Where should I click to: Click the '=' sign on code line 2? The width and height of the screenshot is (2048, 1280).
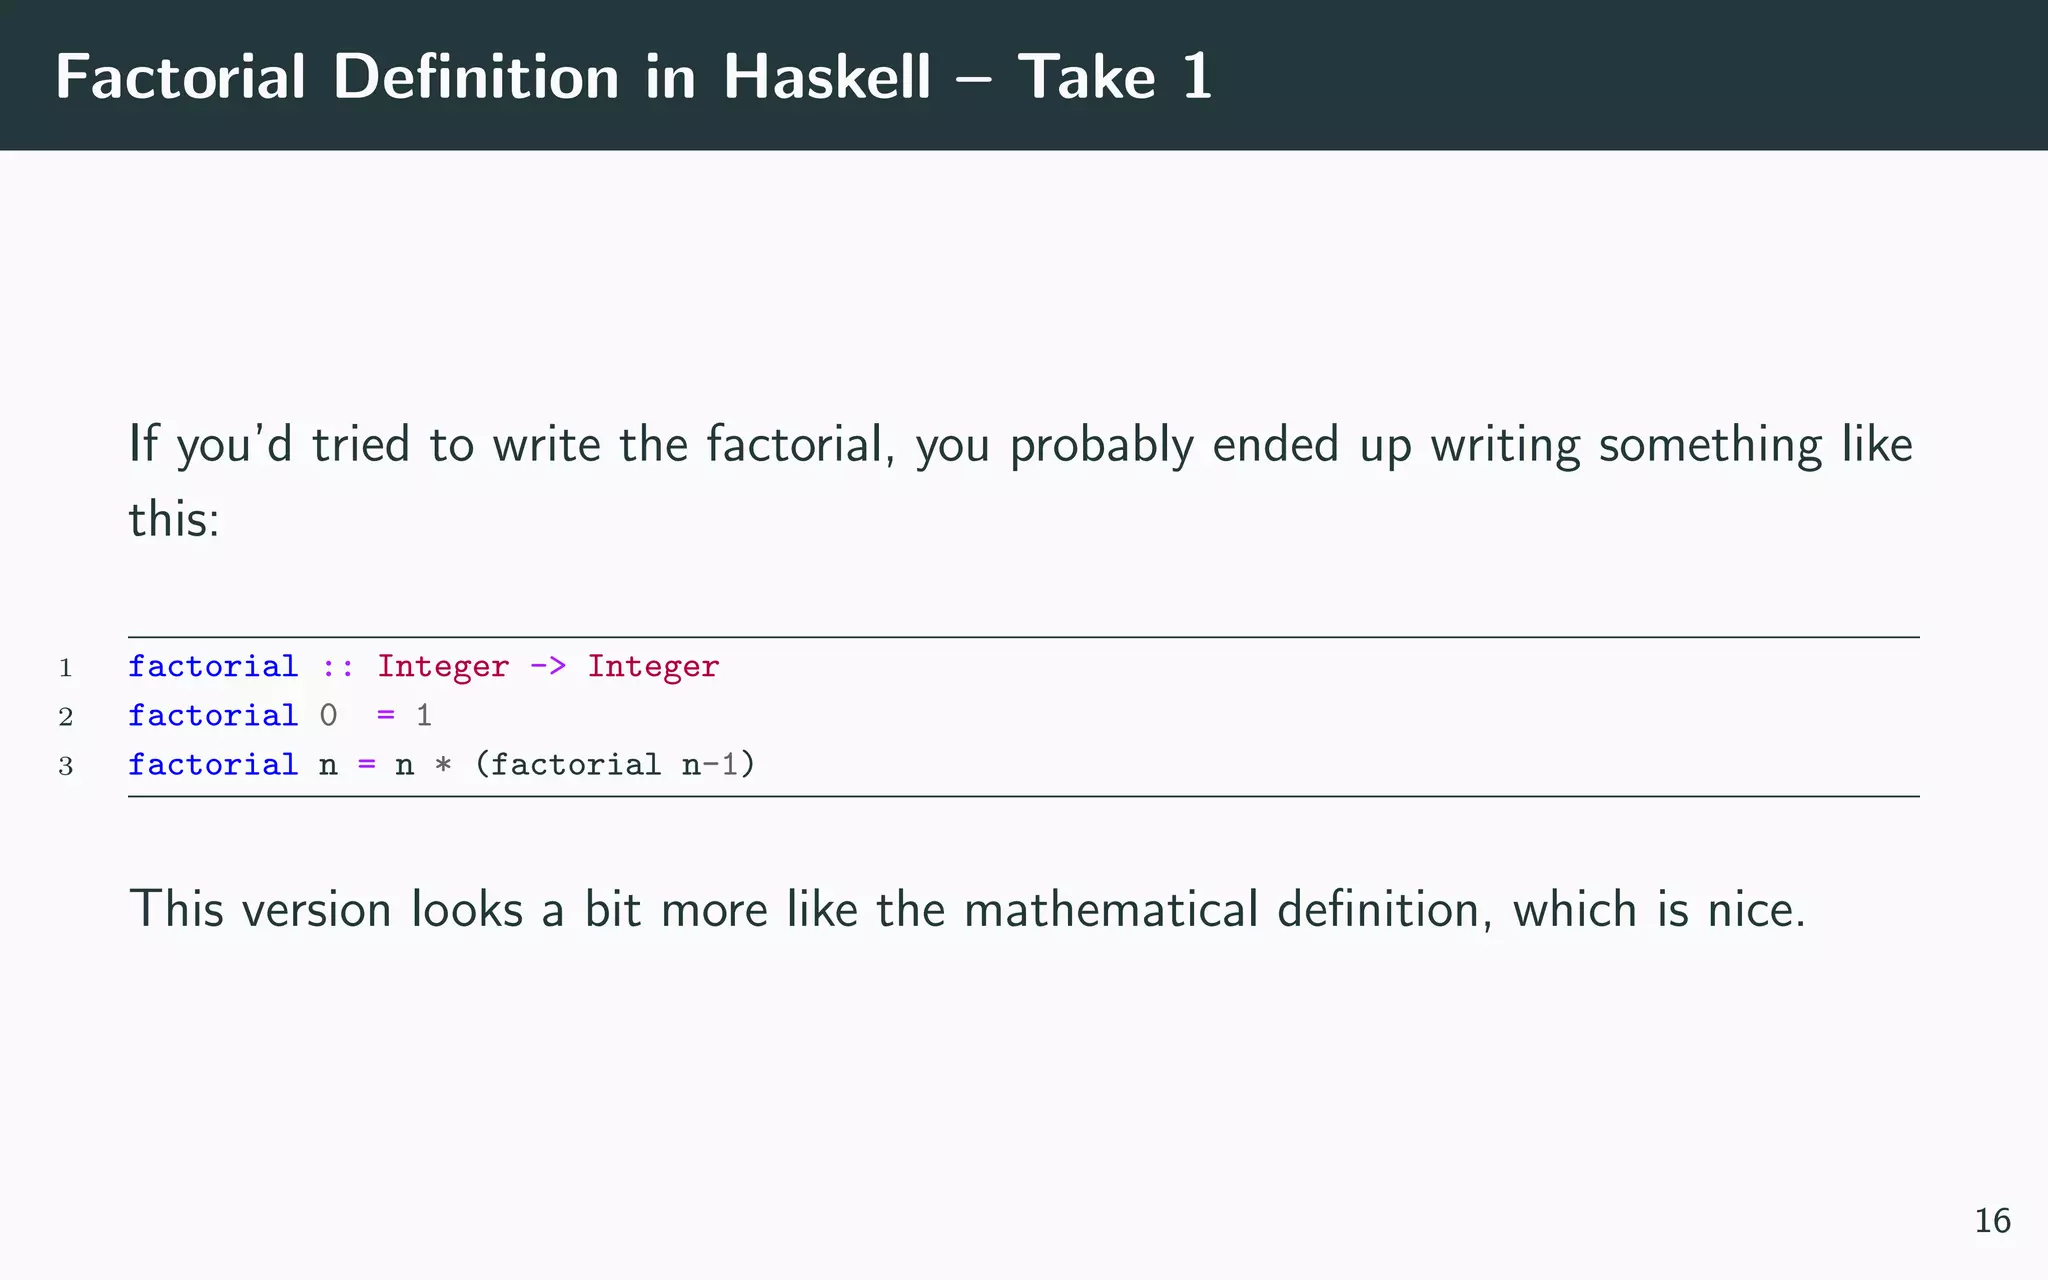pyautogui.click(x=386, y=716)
